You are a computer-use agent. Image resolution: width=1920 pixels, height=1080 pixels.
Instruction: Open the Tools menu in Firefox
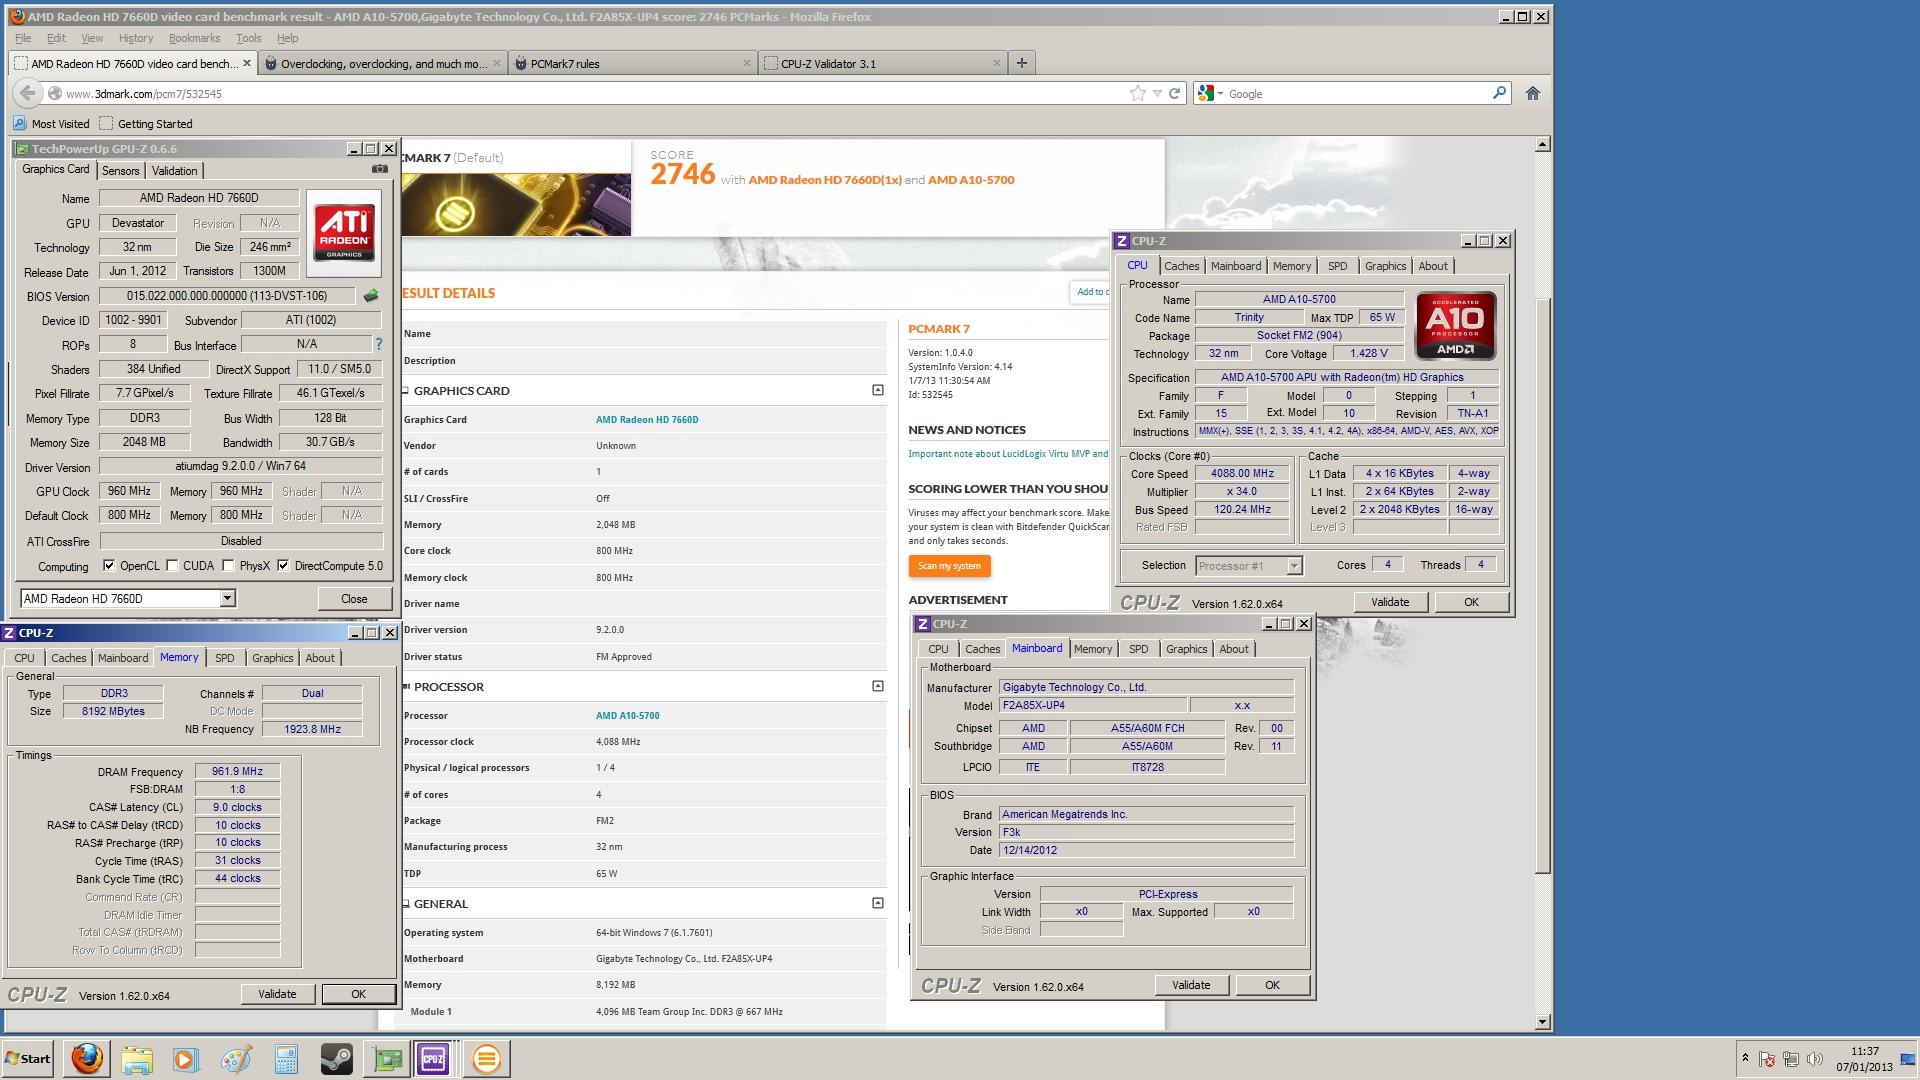(x=248, y=38)
